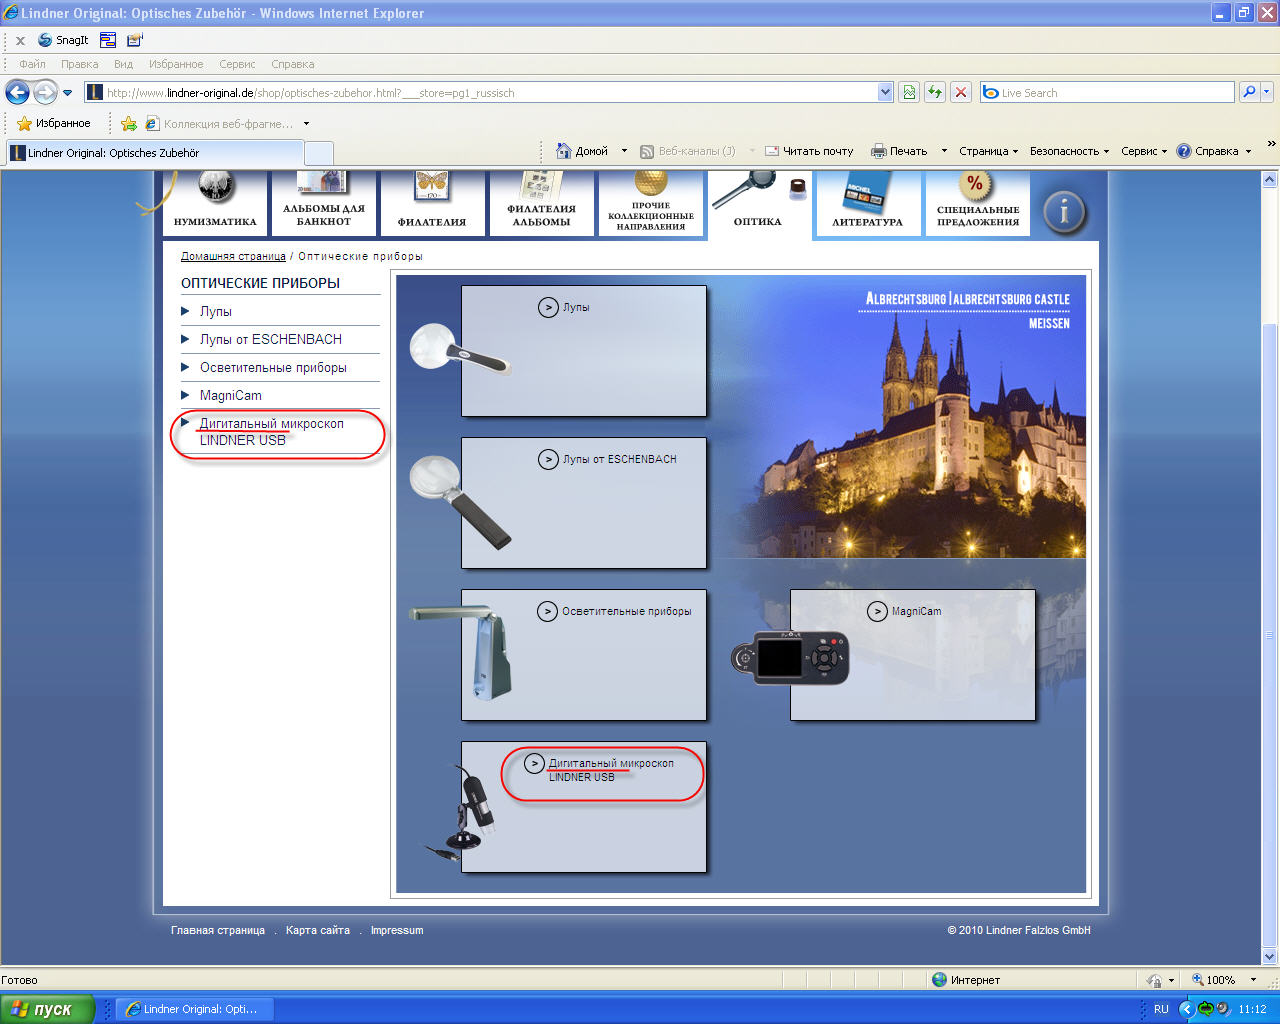Open the Лупы от ESCHENBACH sidebar link

[x=270, y=339]
